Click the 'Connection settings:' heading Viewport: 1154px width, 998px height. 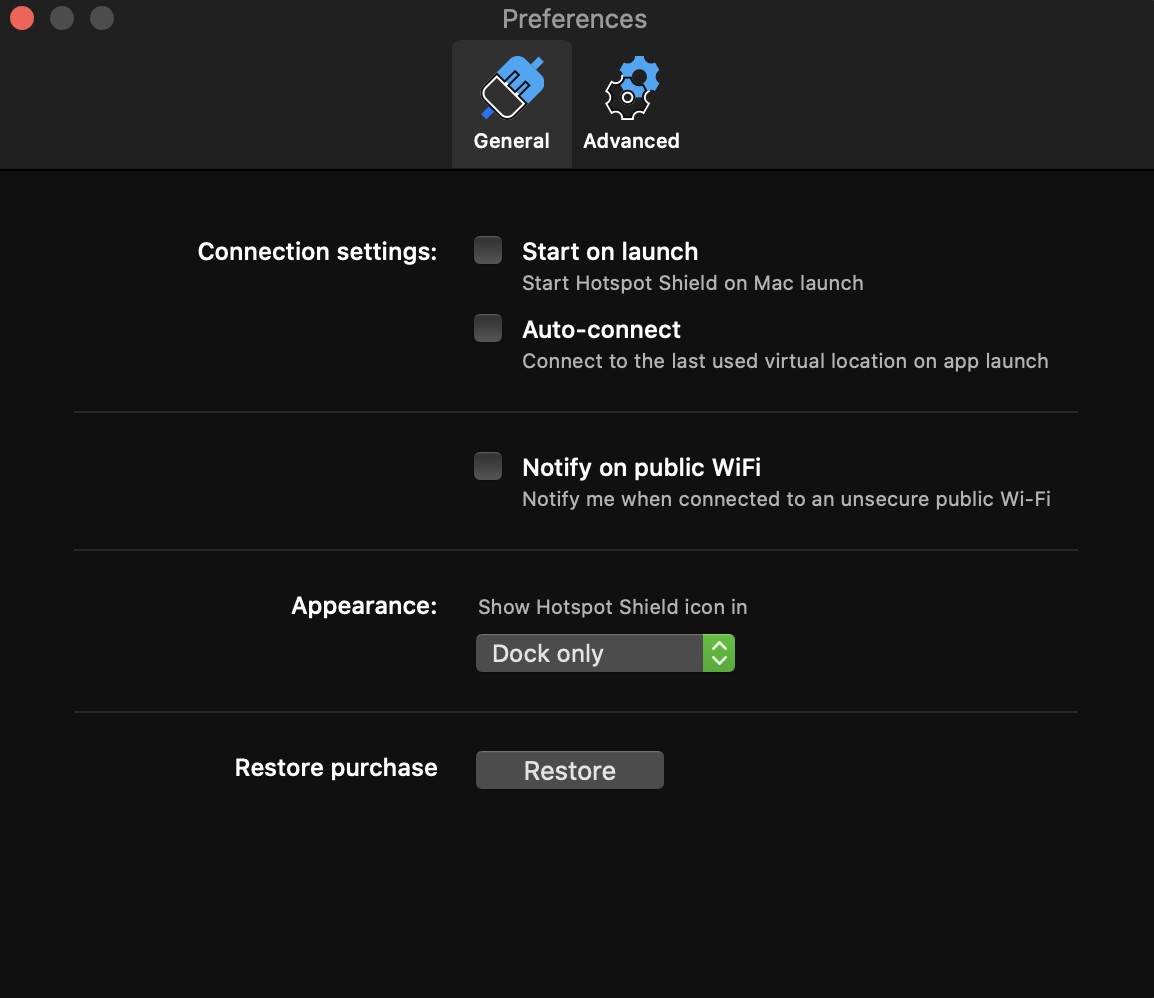tap(317, 252)
